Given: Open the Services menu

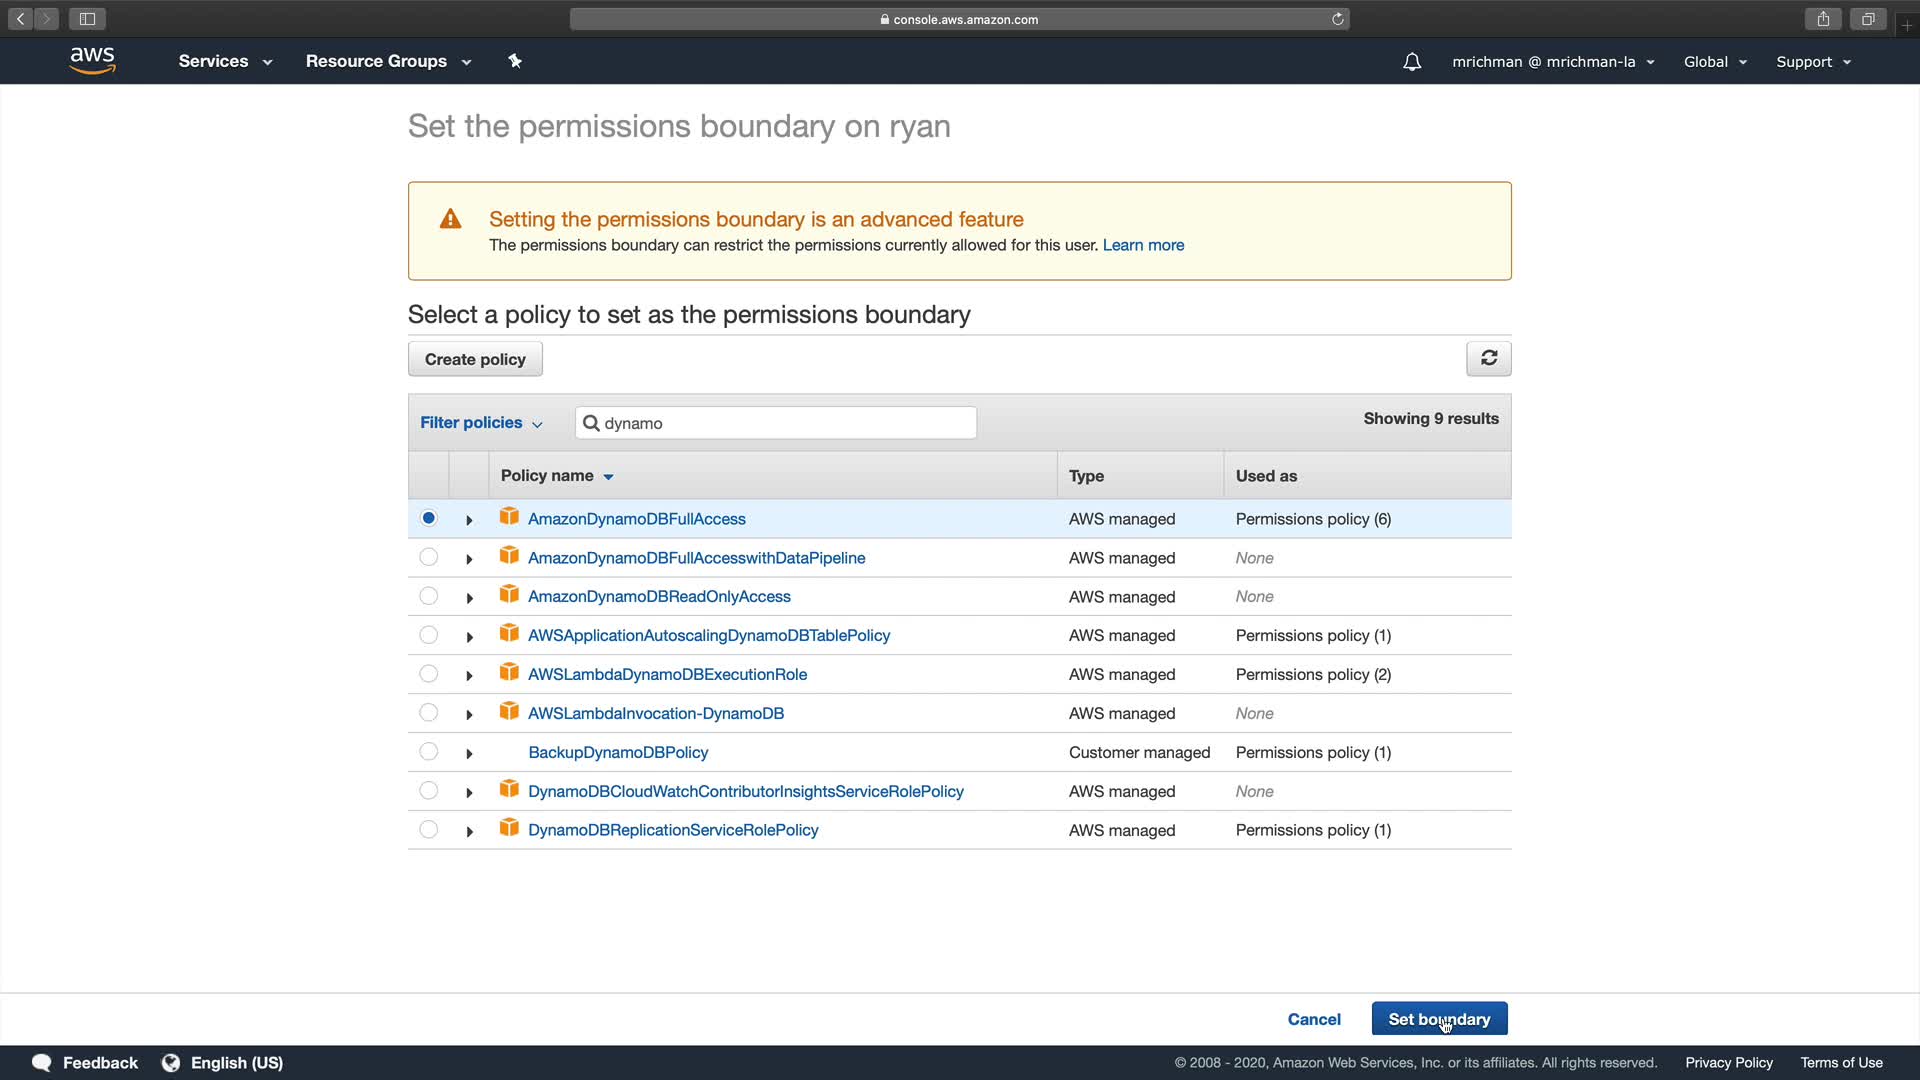Looking at the screenshot, I should (x=225, y=61).
